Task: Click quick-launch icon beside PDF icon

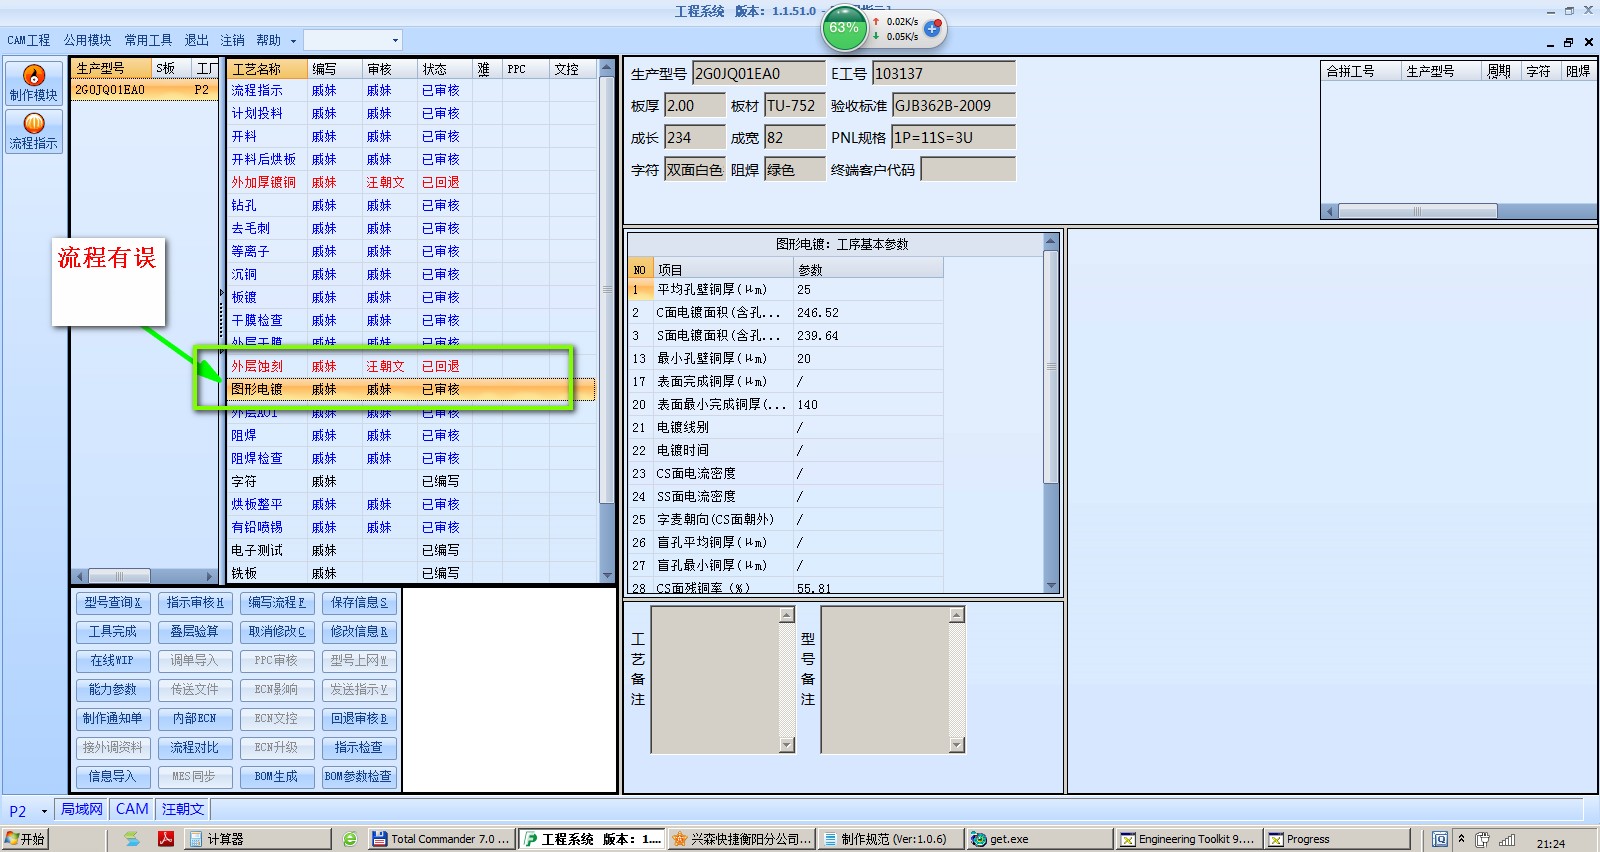Action: [x=132, y=839]
